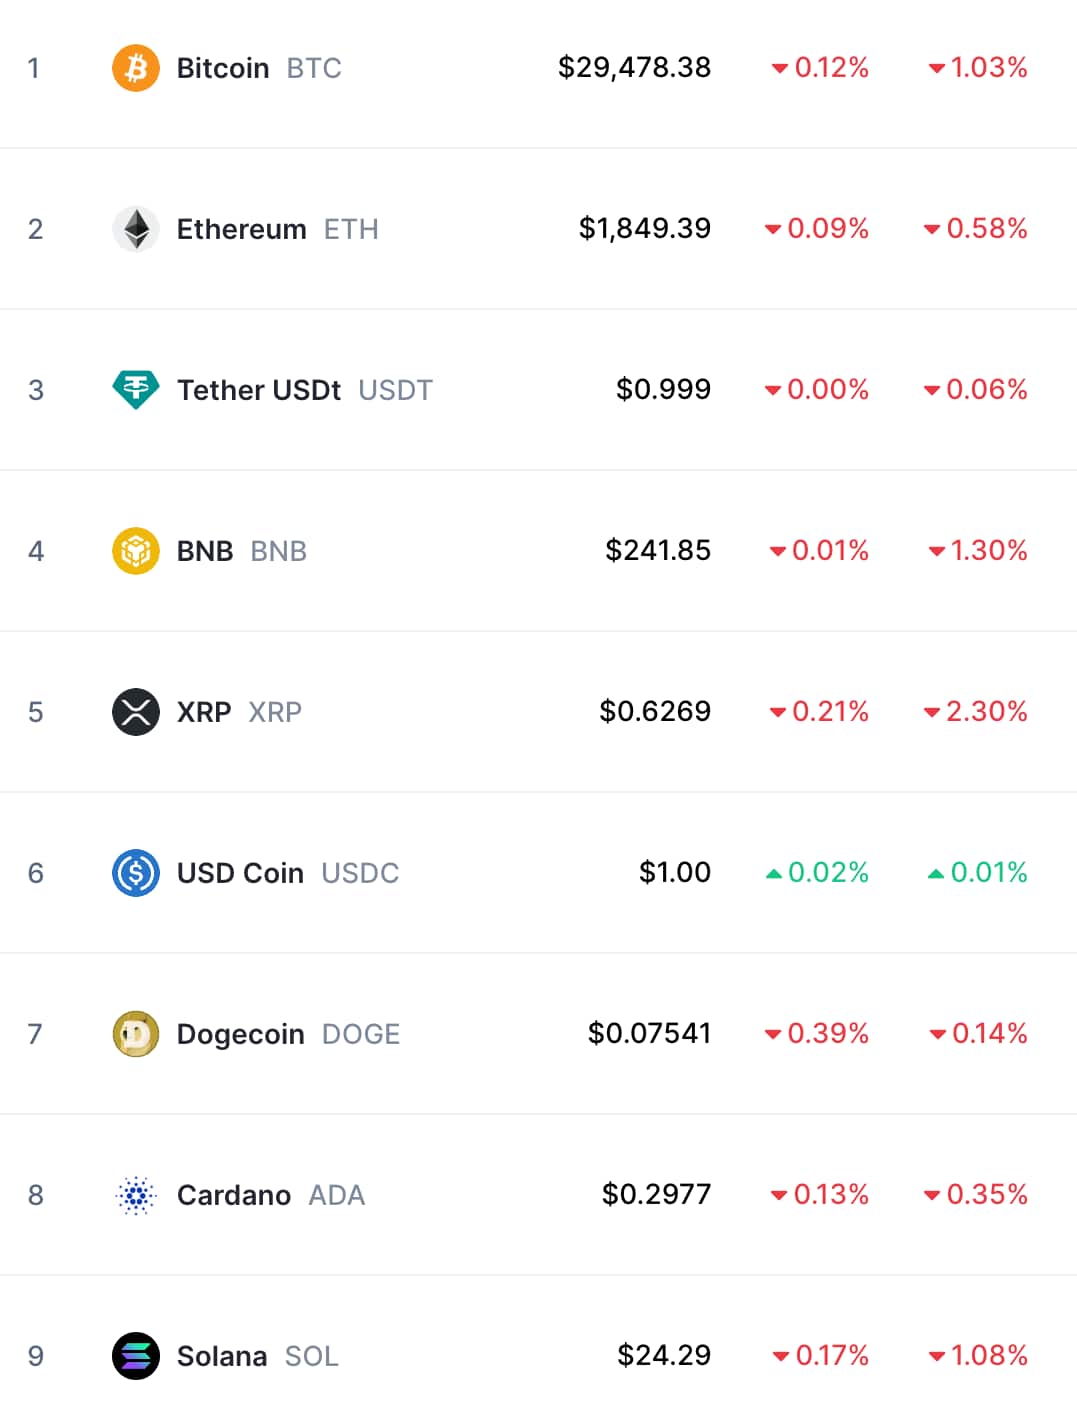Click the green Tether USDt logo

(x=136, y=390)
